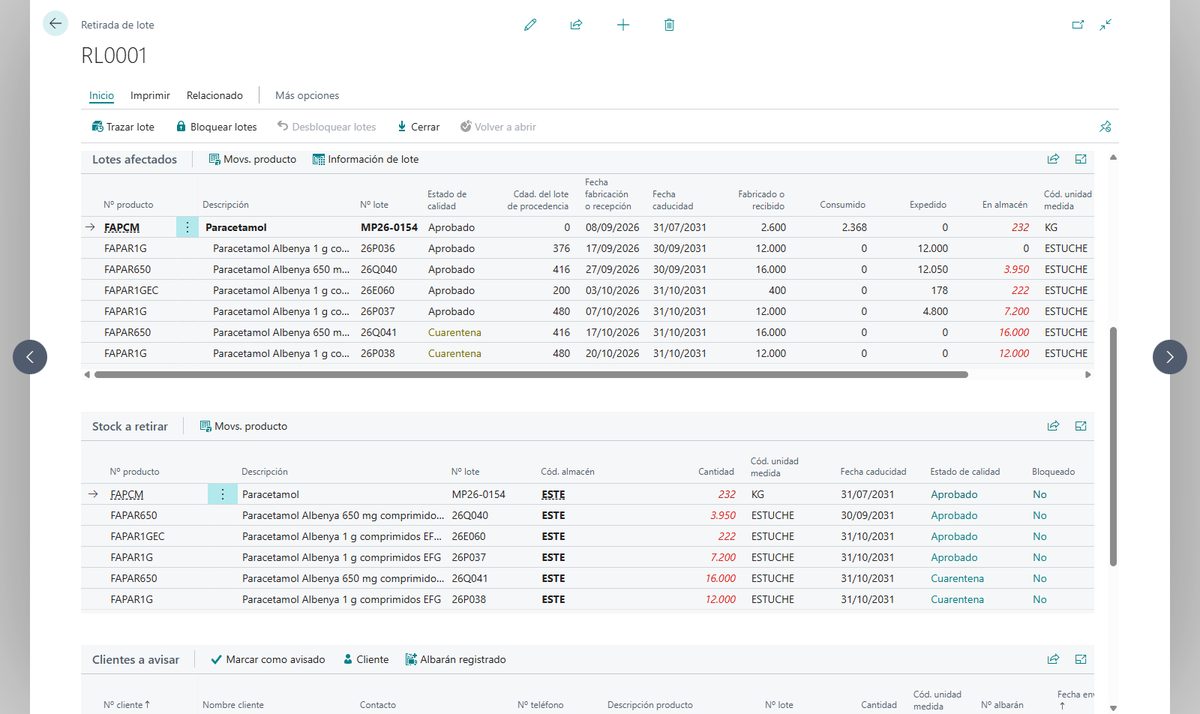Open Movs. producto in Lotes afectados
Screen dimensions: 1200x714
click(x=252, y=159)
